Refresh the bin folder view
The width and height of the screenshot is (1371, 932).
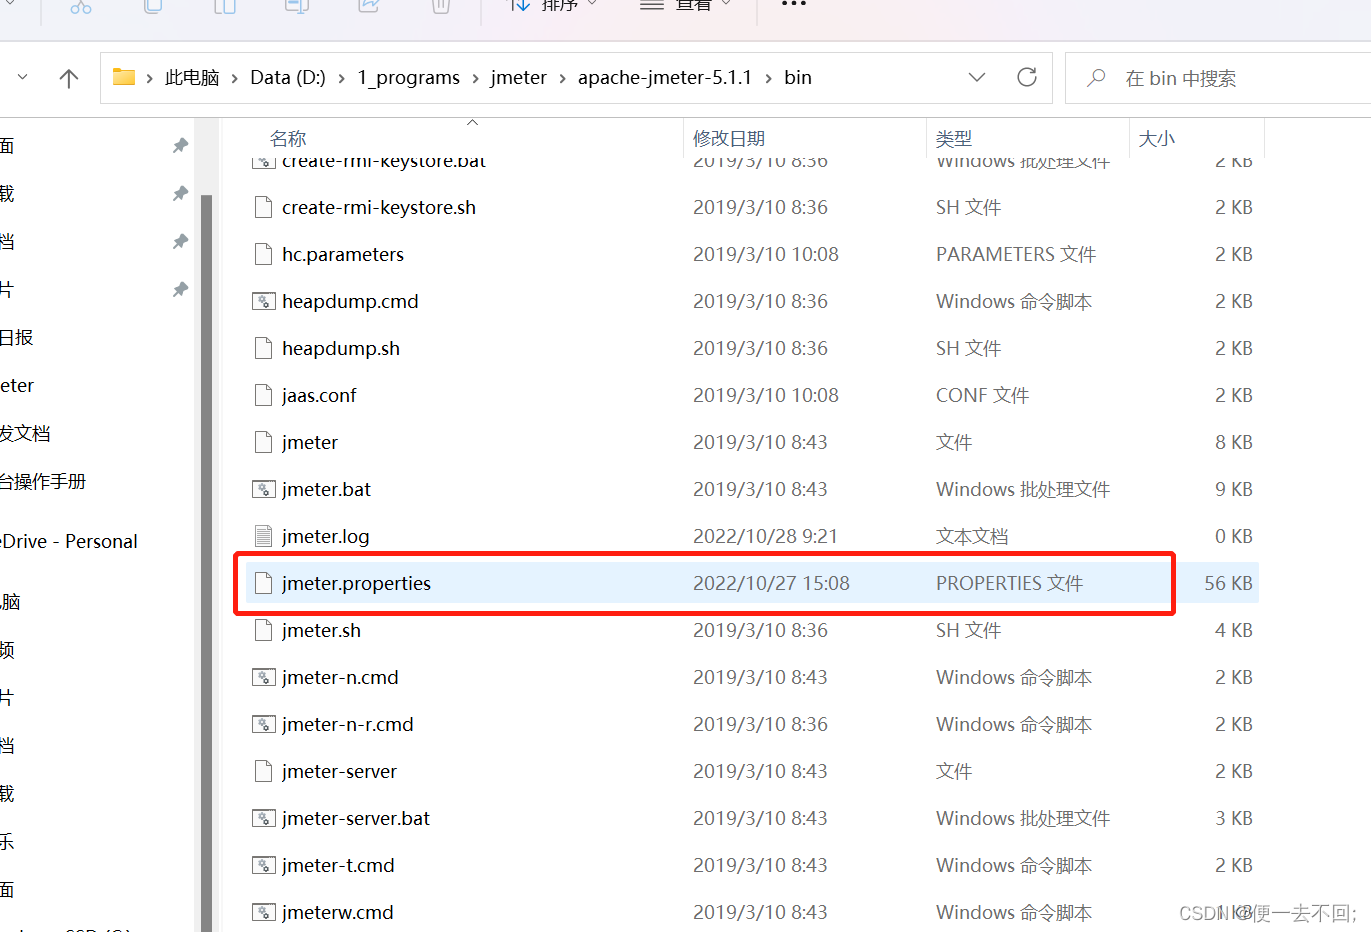(1027, 77)
